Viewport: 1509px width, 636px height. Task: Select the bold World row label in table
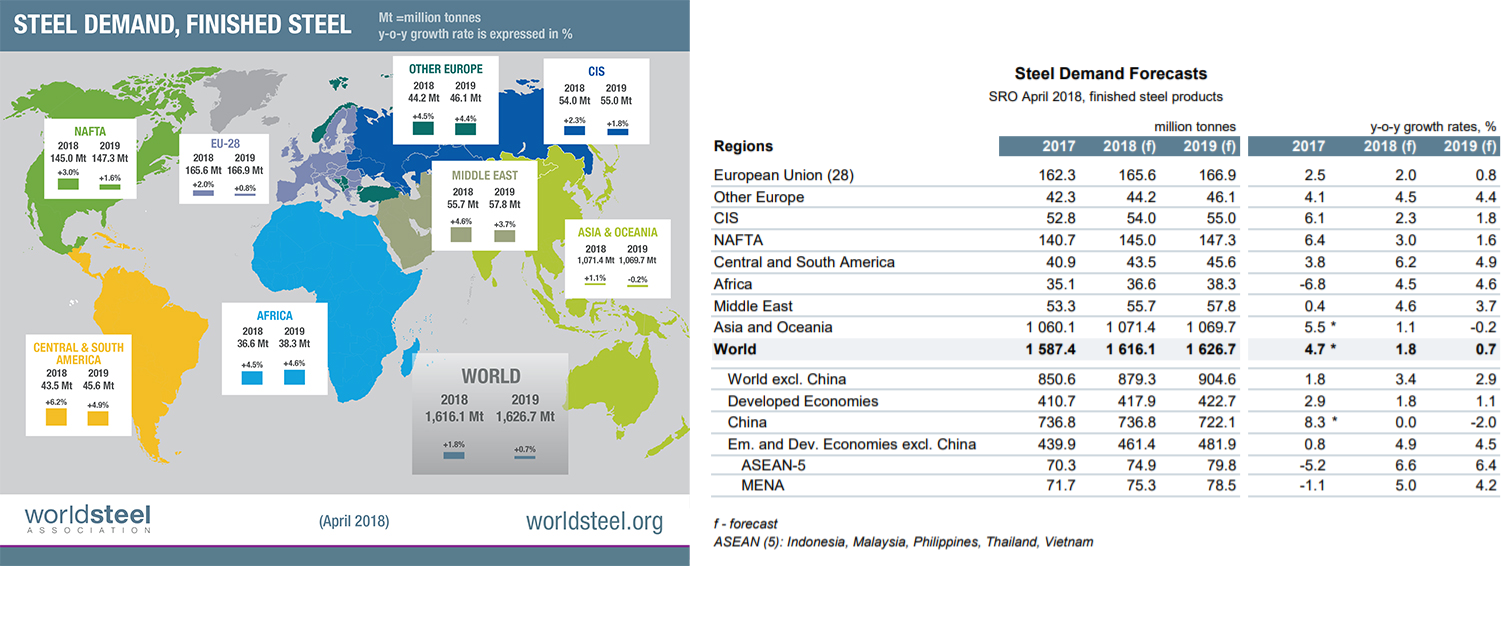[735, 350]
